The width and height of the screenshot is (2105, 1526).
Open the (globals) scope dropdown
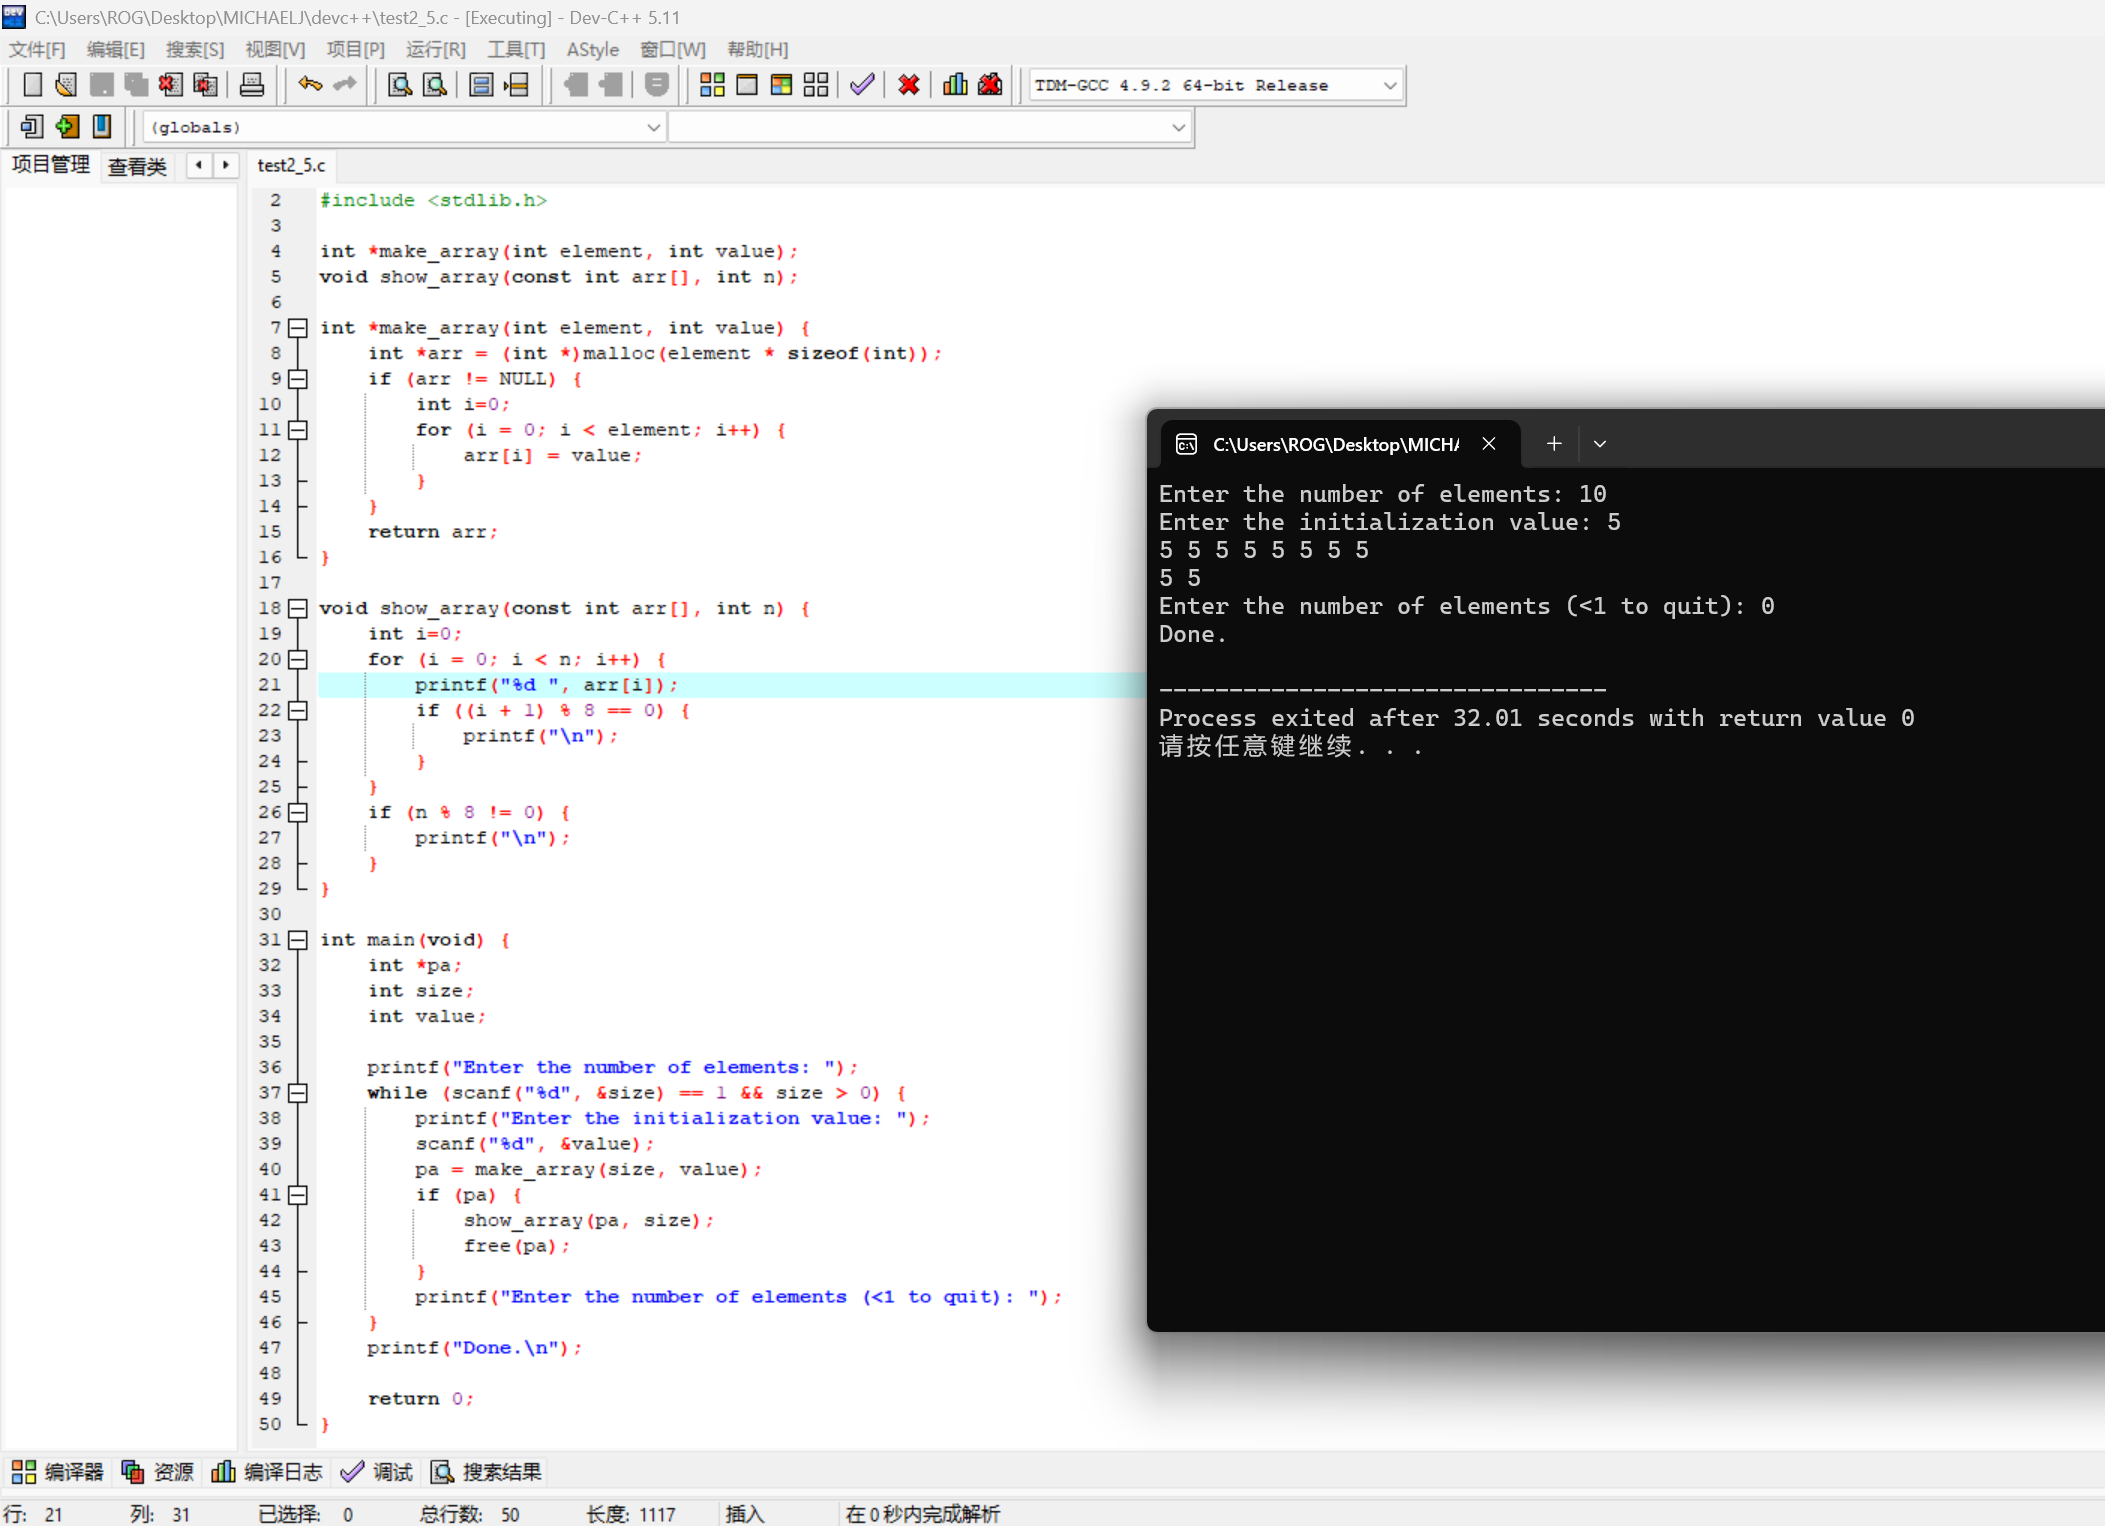[x=653, y=127]
